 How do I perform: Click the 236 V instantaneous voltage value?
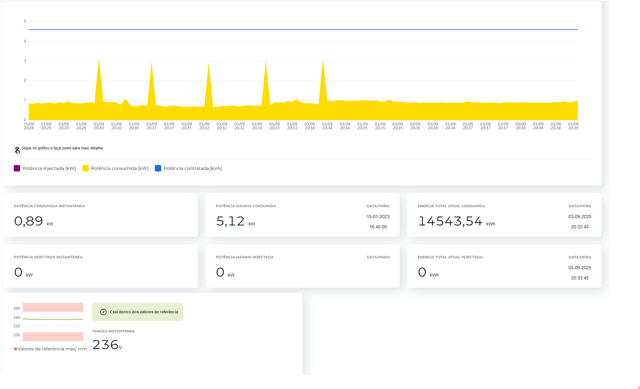[107, 345]
